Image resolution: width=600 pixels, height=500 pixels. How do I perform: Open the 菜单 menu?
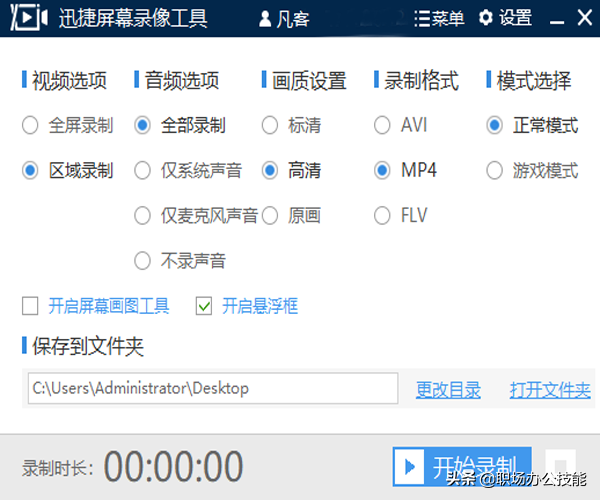pos(440,18)
